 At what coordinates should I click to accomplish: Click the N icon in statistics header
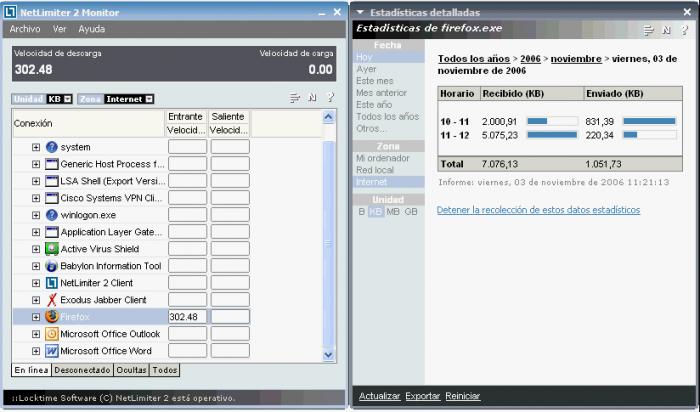[667, 30]
